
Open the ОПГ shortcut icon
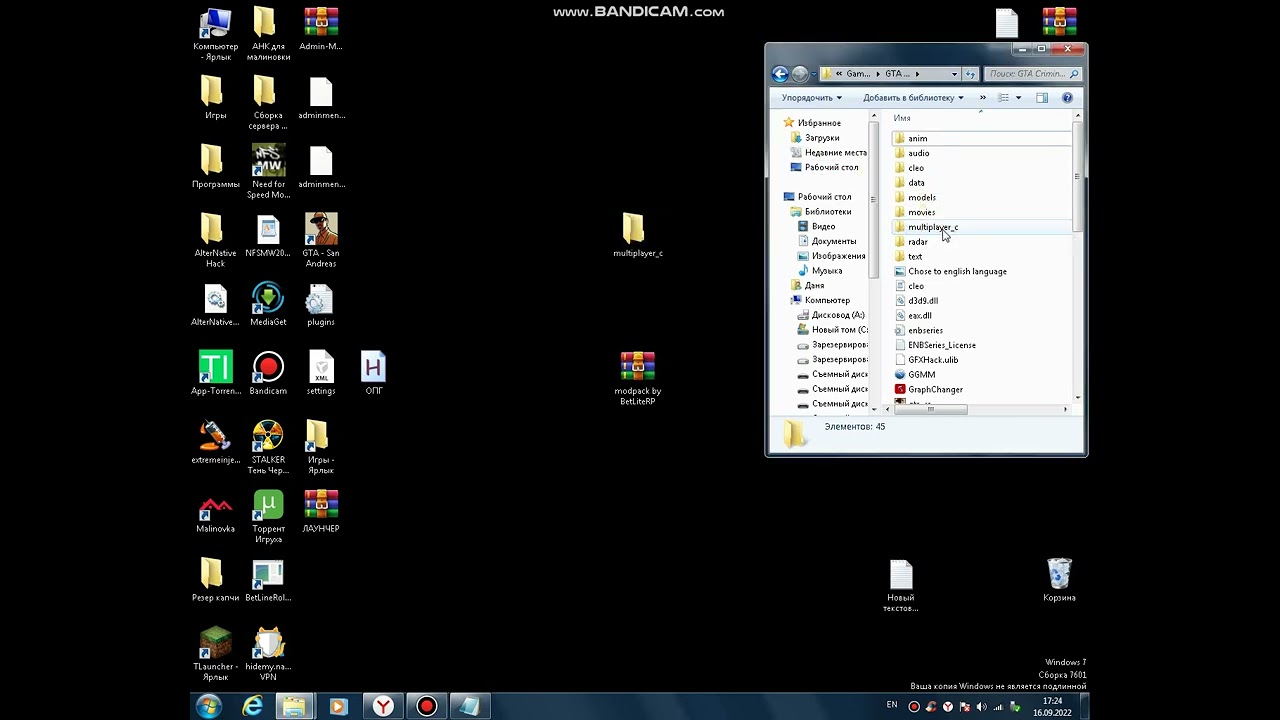[x=373, y=374]
